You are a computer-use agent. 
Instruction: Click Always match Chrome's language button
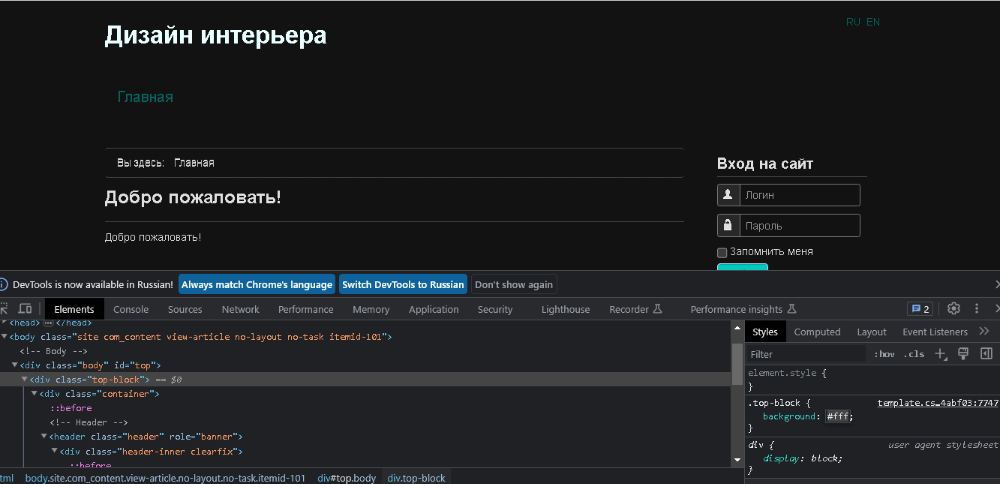coord(257,285)
